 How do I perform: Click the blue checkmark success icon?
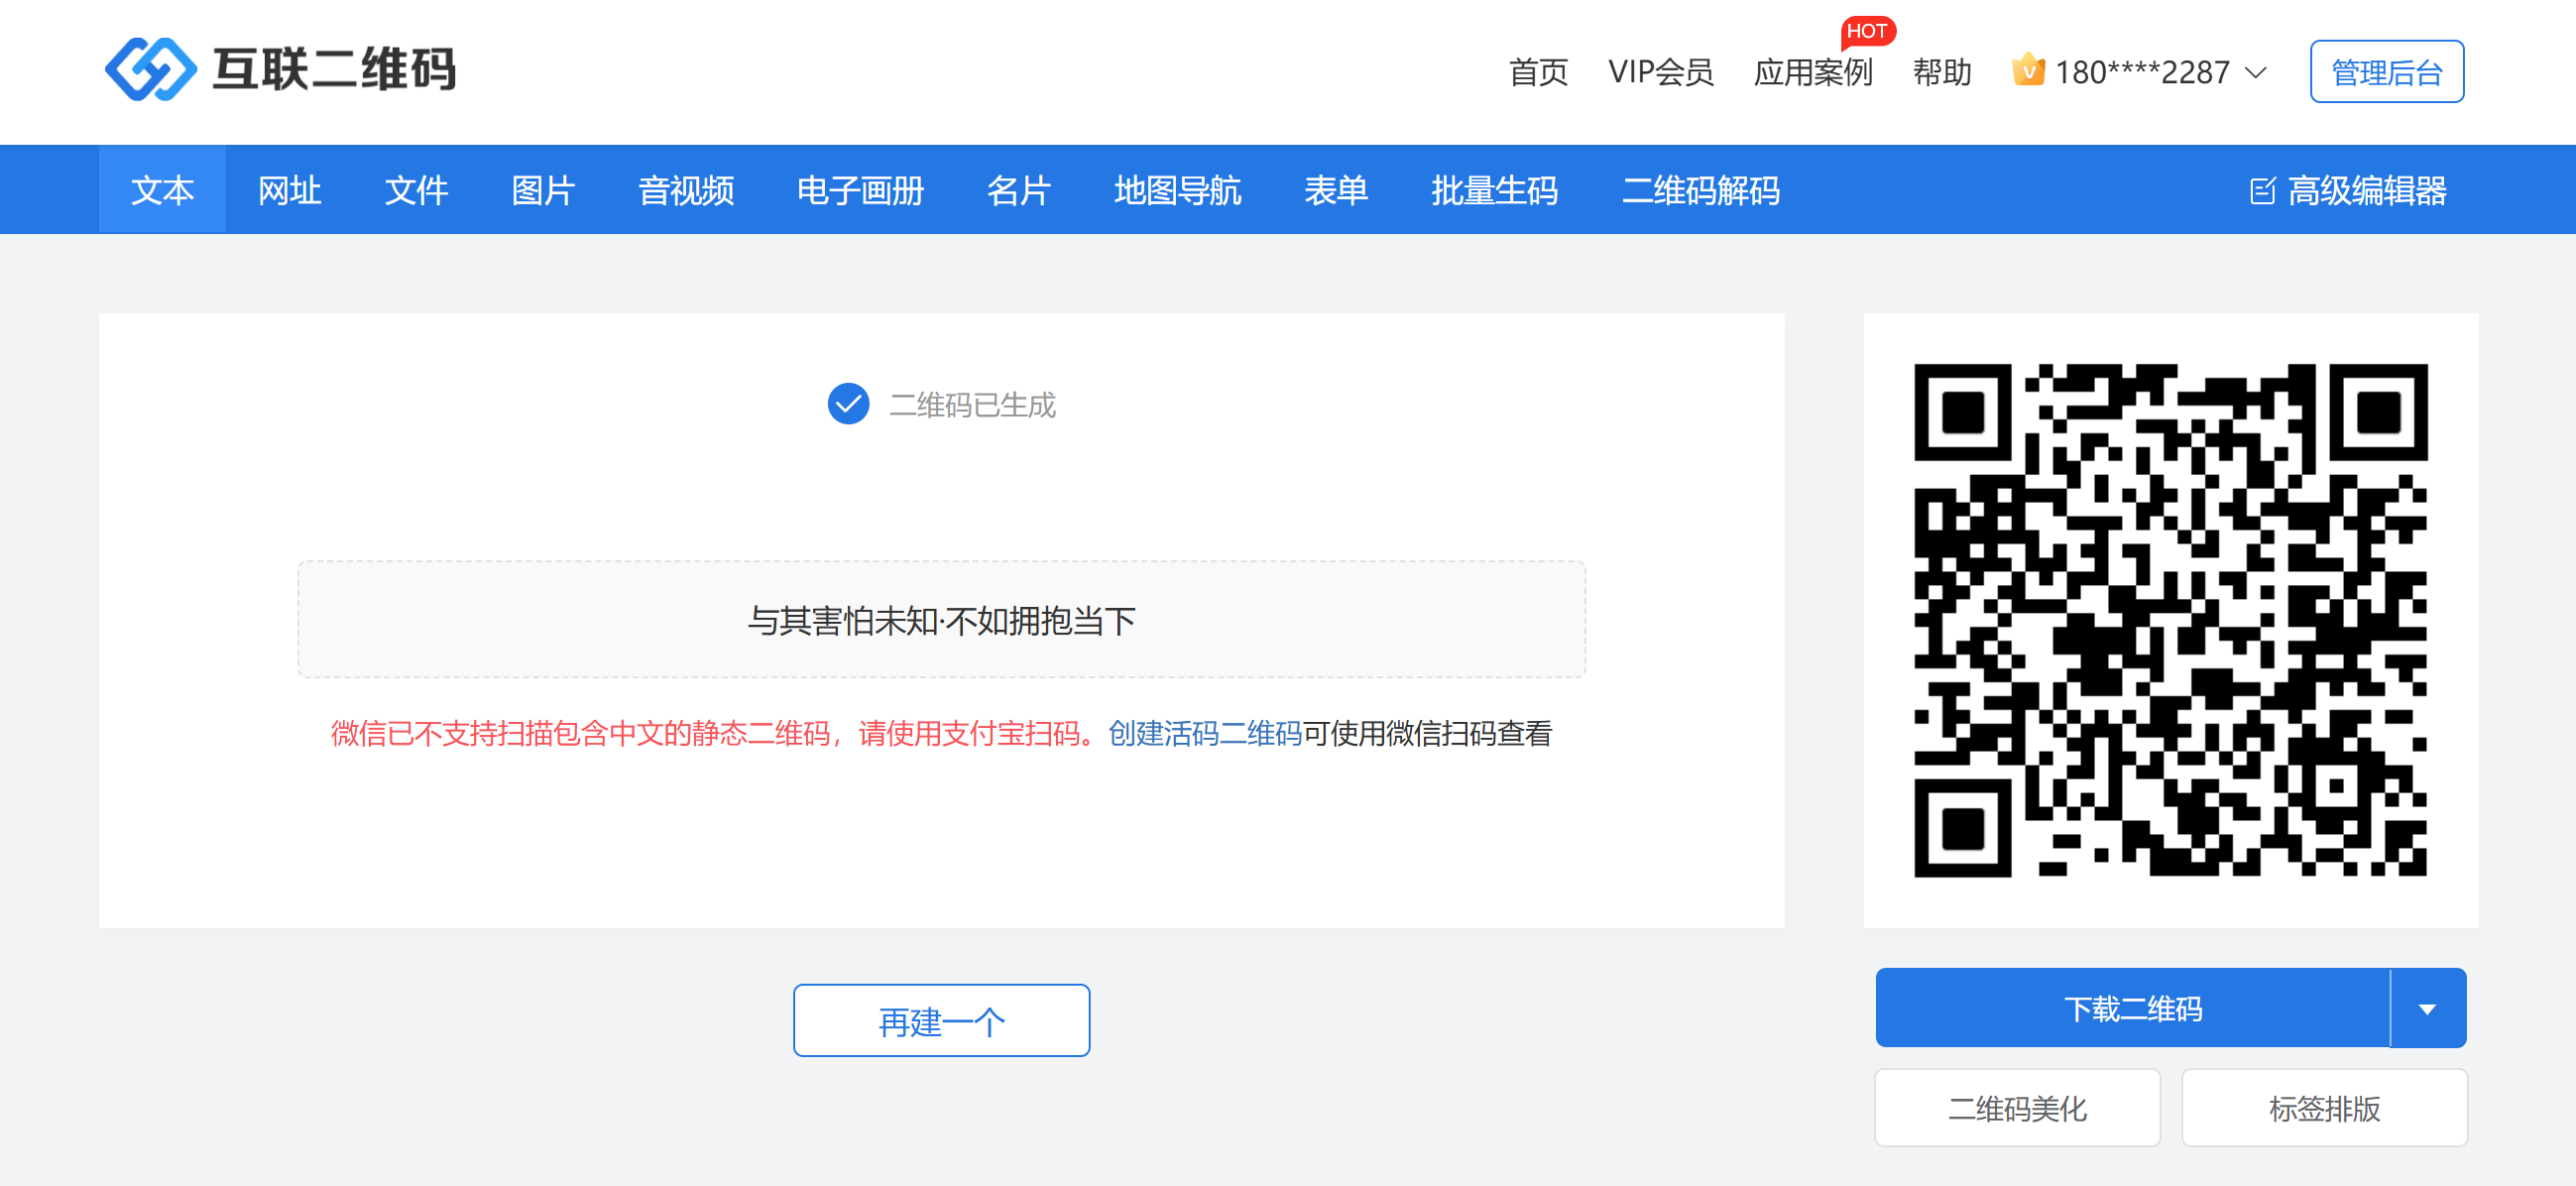848,404
